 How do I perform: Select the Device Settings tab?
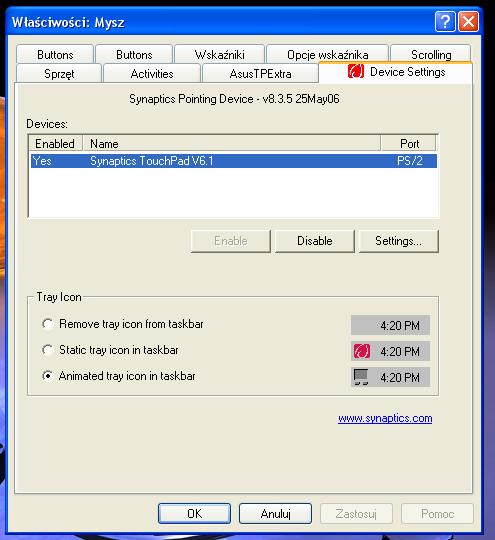pos(395,72)
